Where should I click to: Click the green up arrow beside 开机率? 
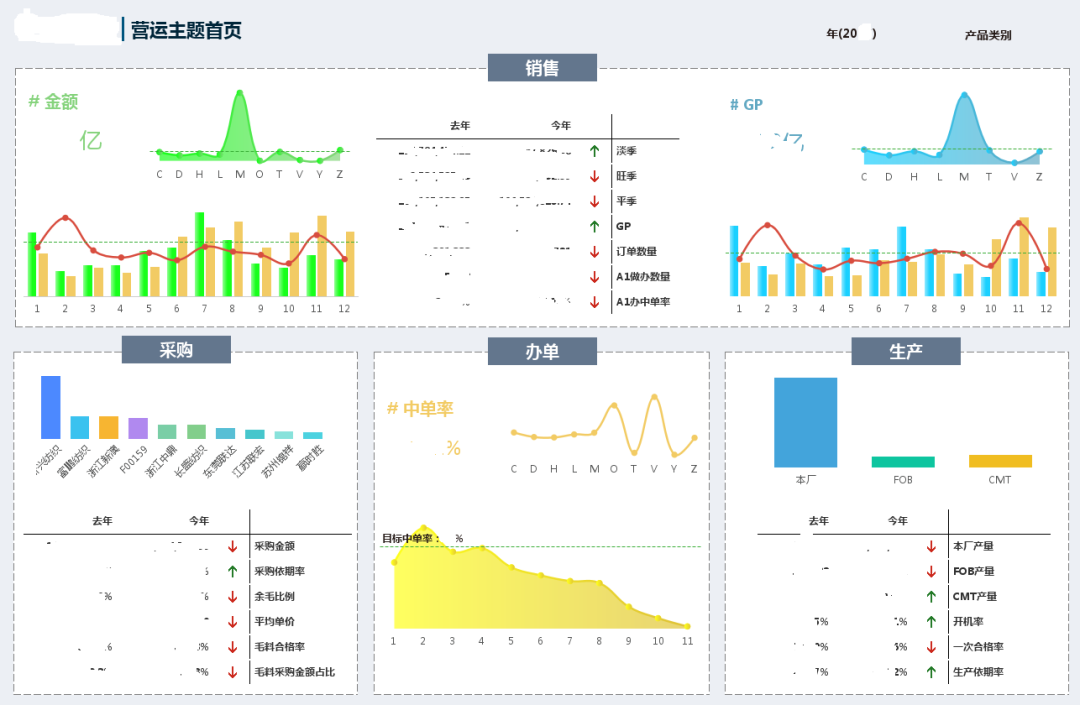coord(931,622)
